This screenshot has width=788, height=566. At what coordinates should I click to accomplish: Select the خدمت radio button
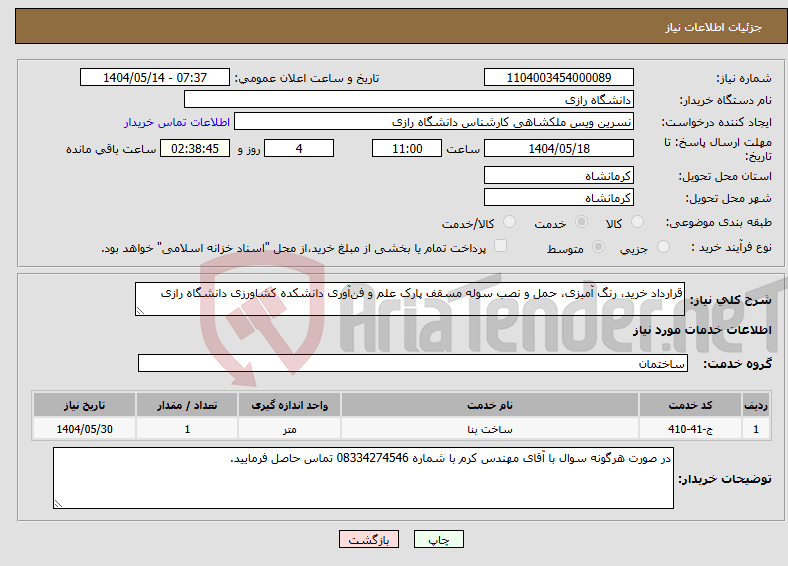(x=581, y=222)
